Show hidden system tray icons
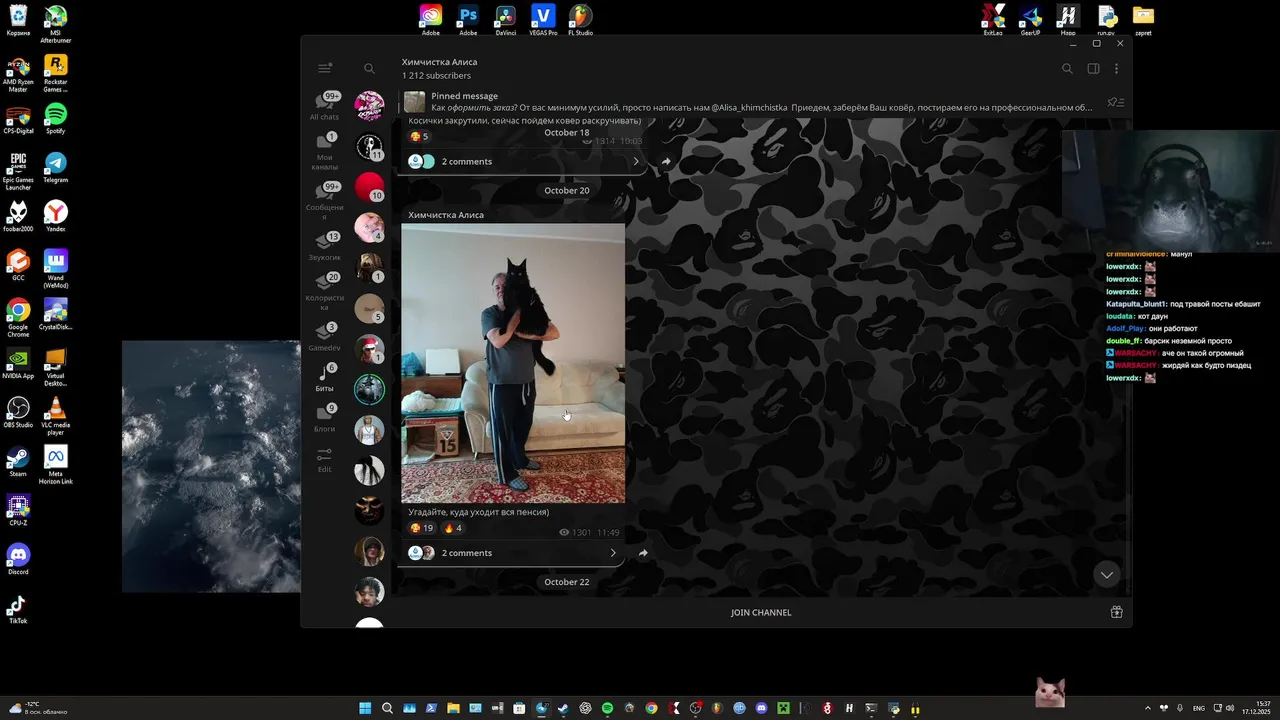The height and width of the screenshot is (720, 1280). 1148,708
